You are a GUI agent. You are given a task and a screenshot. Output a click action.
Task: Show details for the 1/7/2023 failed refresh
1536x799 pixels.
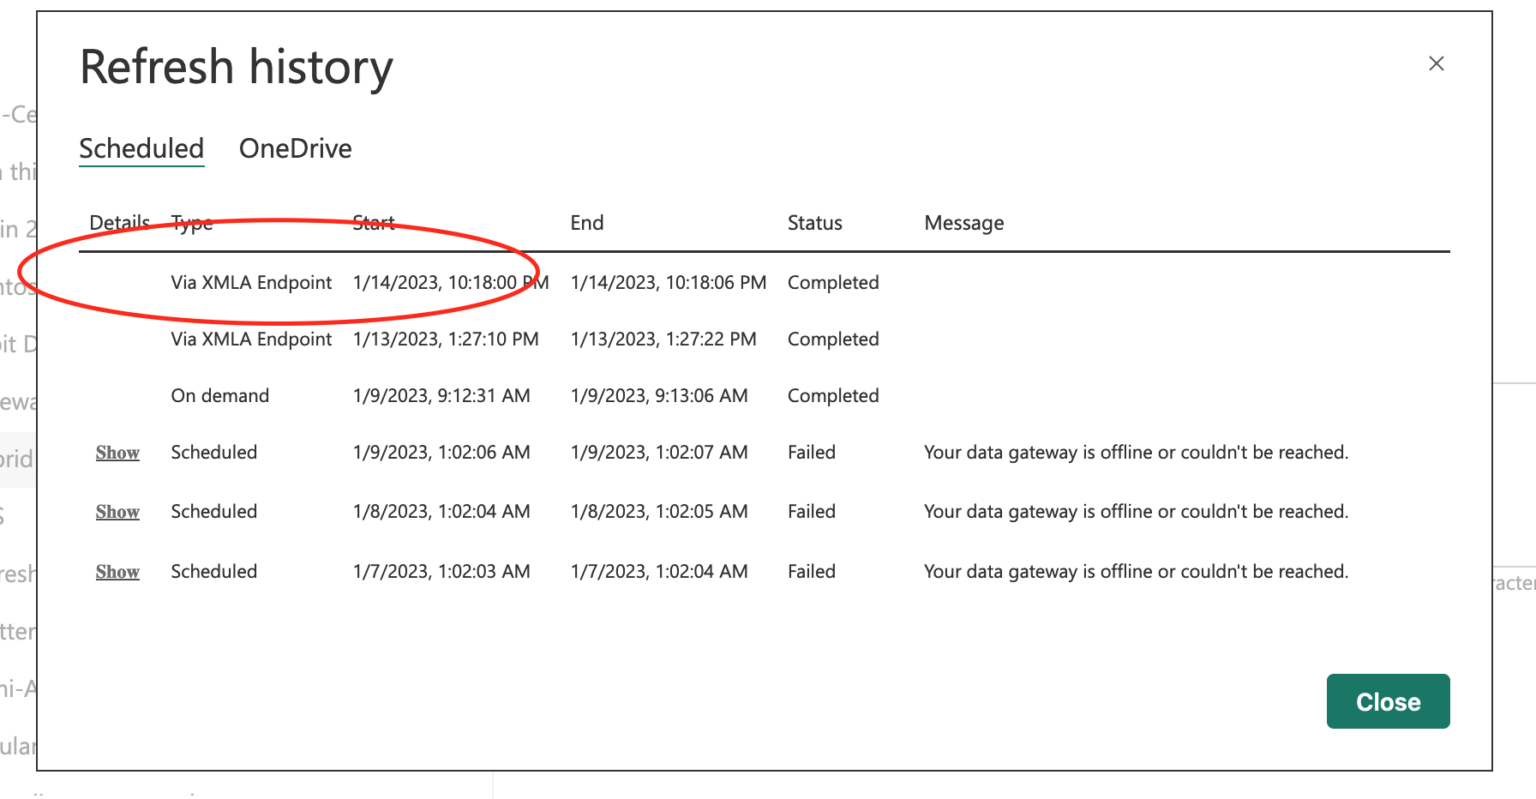pos(117,571)
